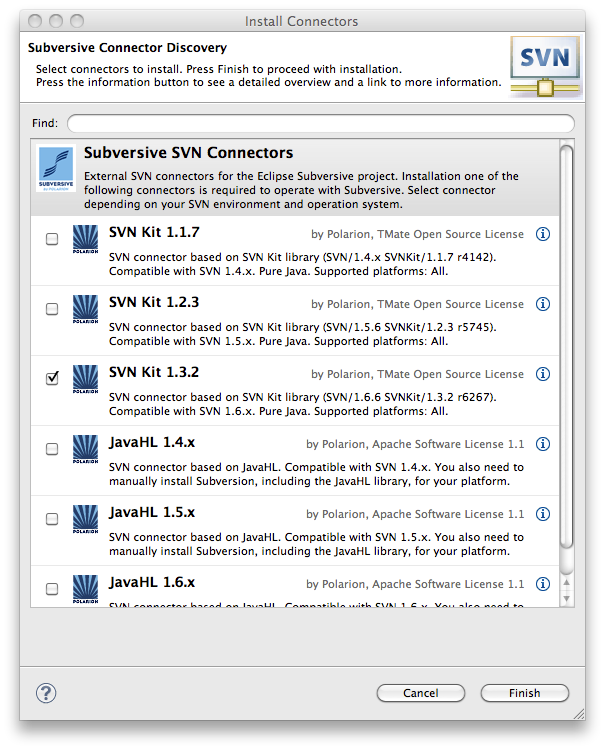Click Polarion logo beside JavaHL 1.4.x
This screenshot has height=750, width=605.
[85, 449]
